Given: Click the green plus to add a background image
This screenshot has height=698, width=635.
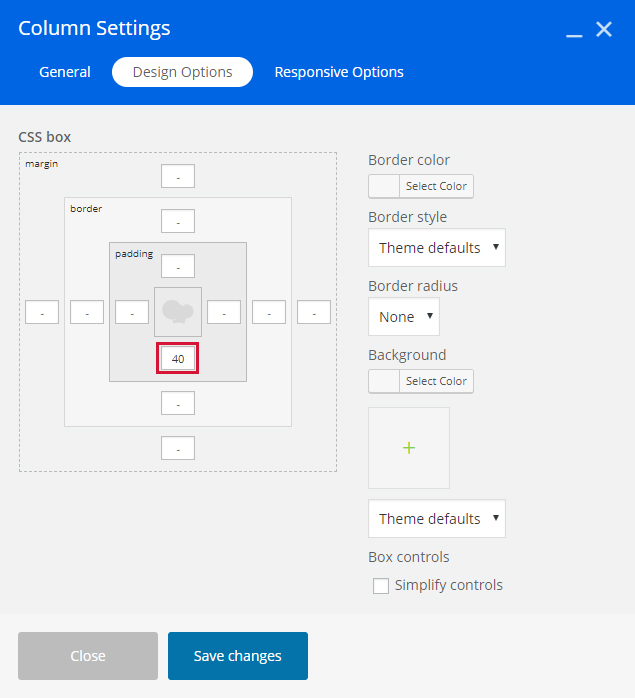Looking at the screenshot, I should 408,448.
